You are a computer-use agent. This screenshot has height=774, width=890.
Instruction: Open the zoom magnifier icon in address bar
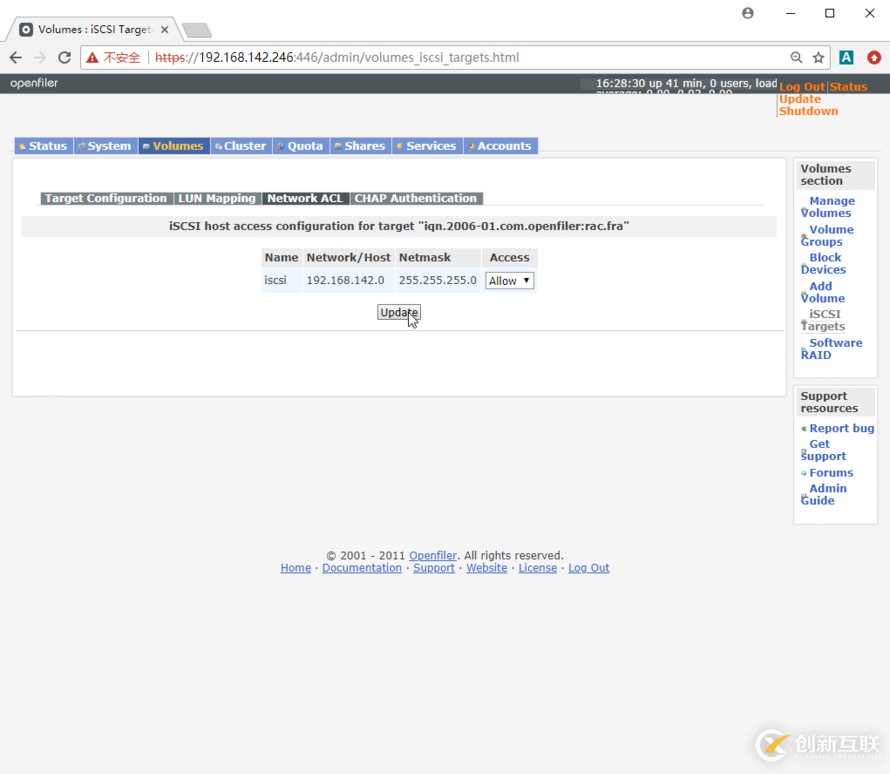click(x=796, y=58)
